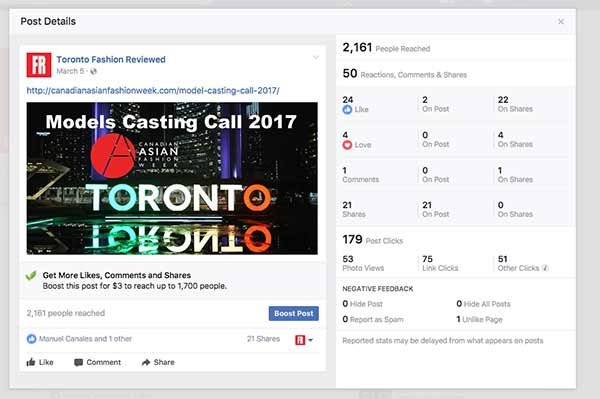Close the Post Details dialog
The image size is (600, 399).
(x=561, y=21)
